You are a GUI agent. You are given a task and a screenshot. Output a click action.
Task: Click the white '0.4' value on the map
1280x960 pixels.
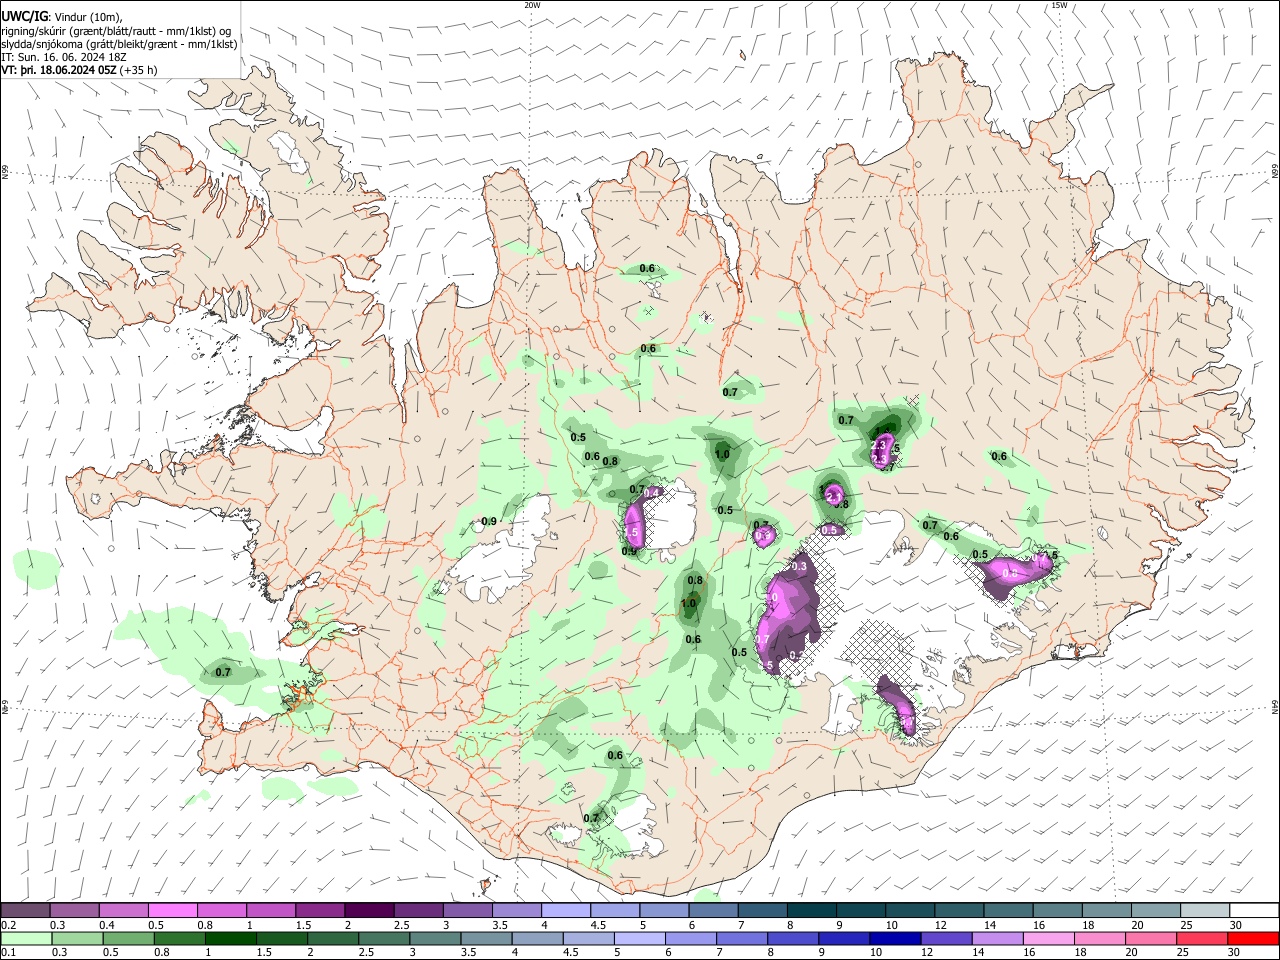(651, 492)
